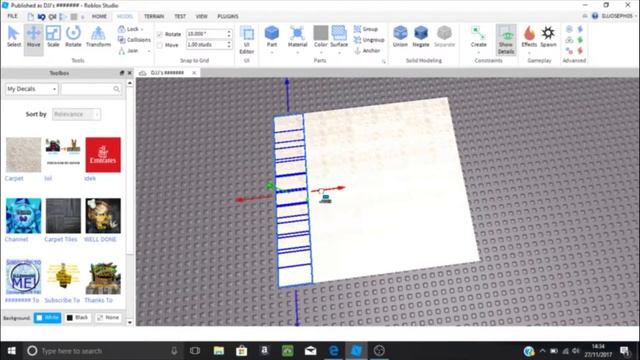Click the Collisions toggle in Tools
640x360 pixels.
(x=134, y=40)
